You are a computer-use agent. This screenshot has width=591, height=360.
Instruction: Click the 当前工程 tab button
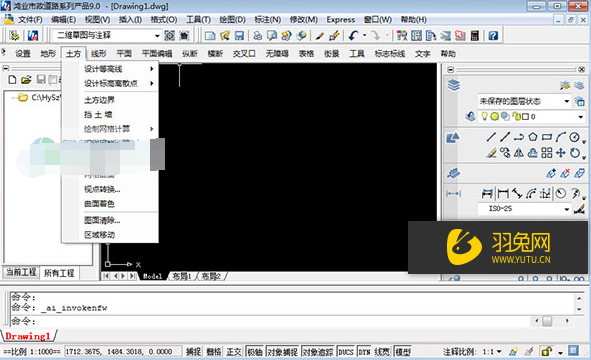21,272
